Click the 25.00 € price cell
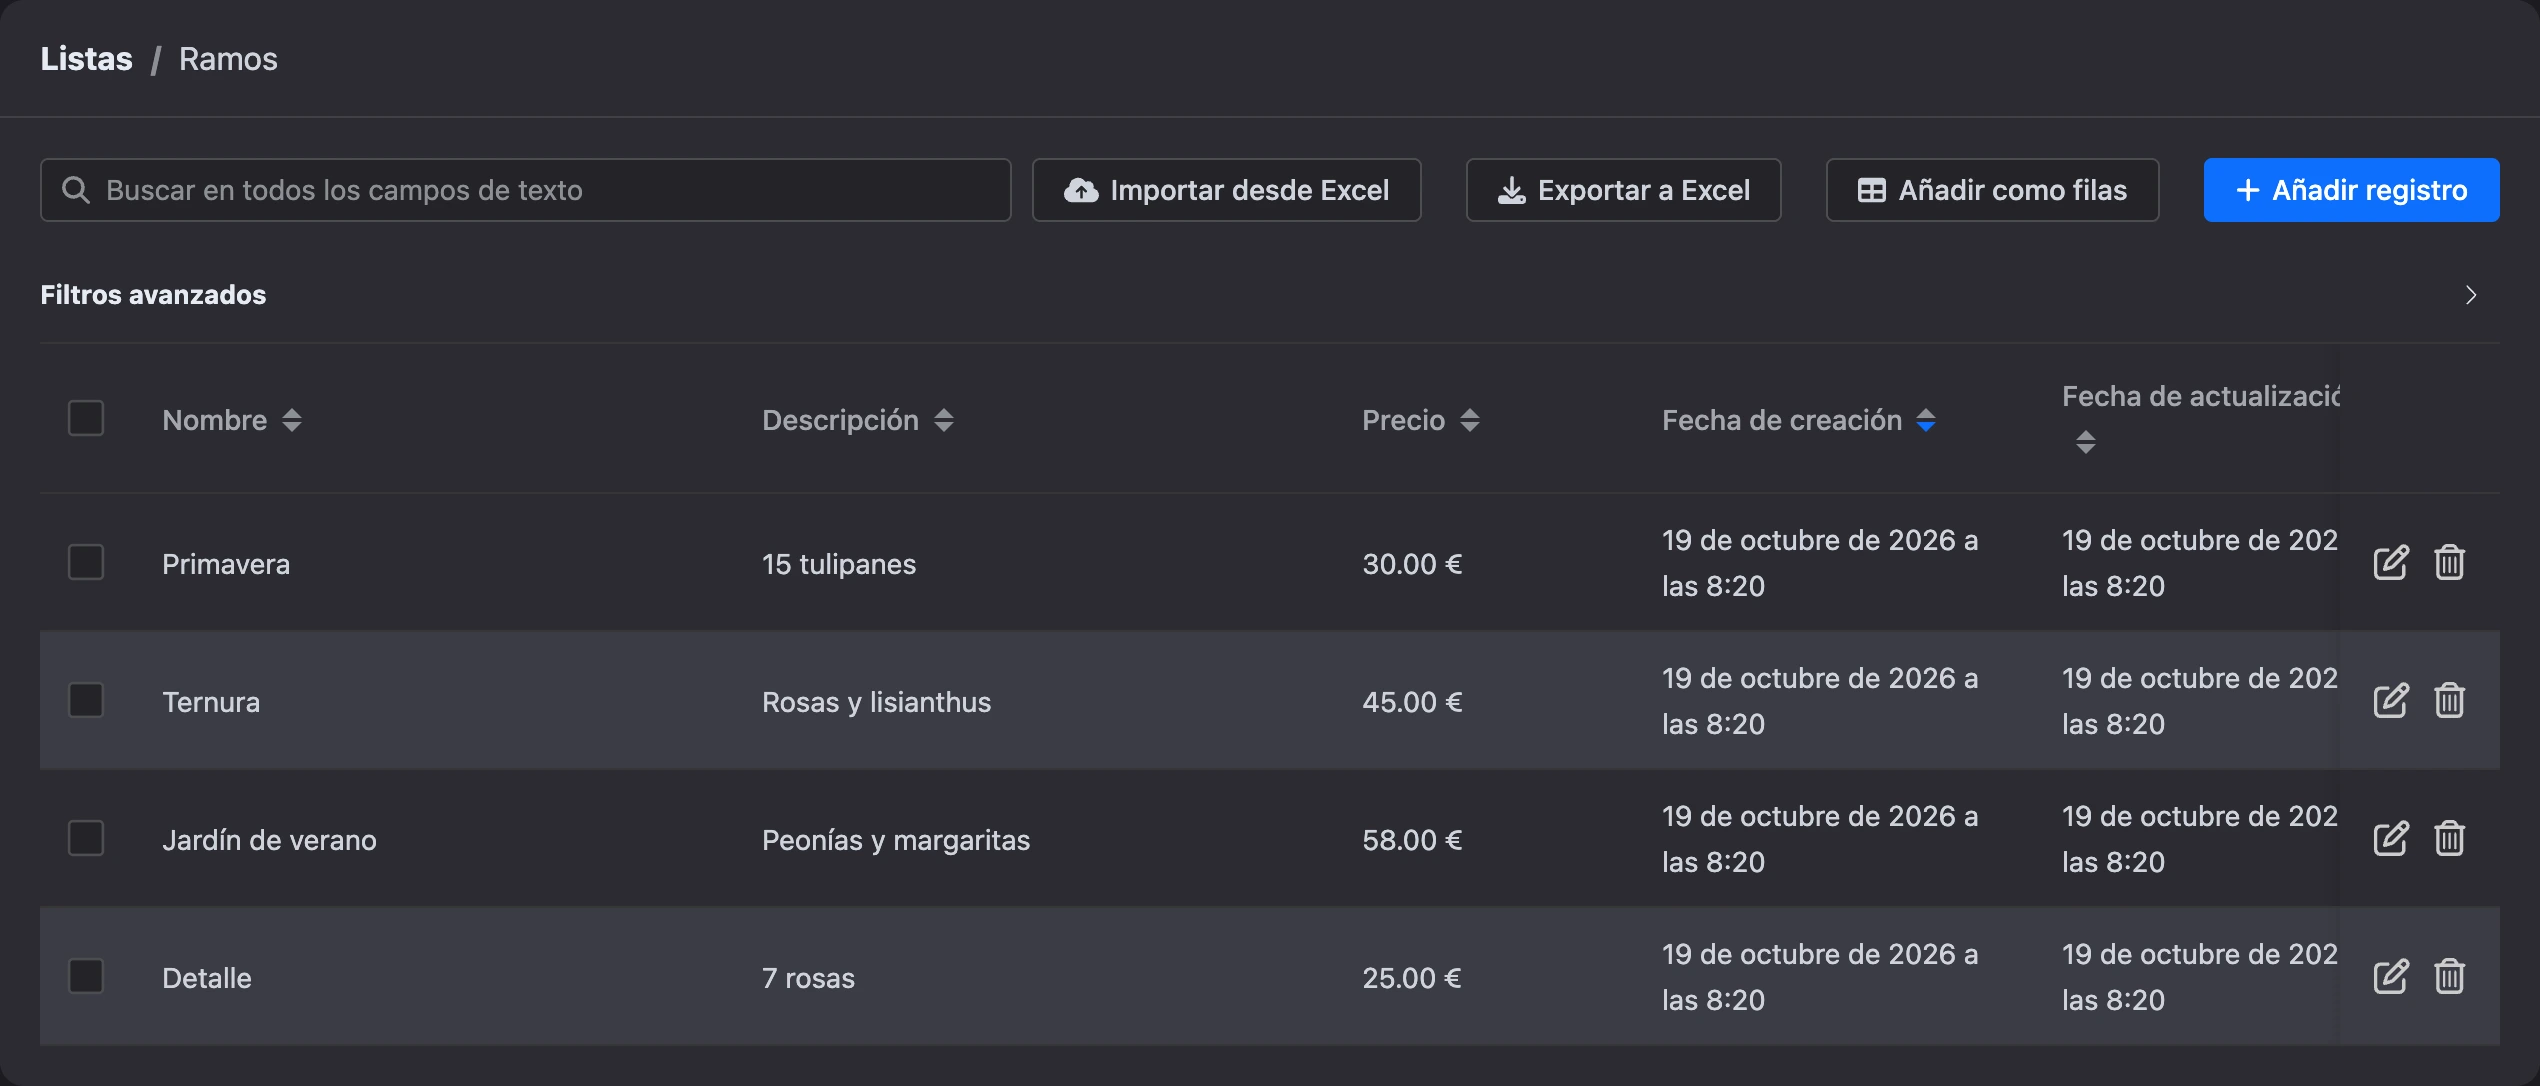2540x1086 pixels. coord(1412,978)
